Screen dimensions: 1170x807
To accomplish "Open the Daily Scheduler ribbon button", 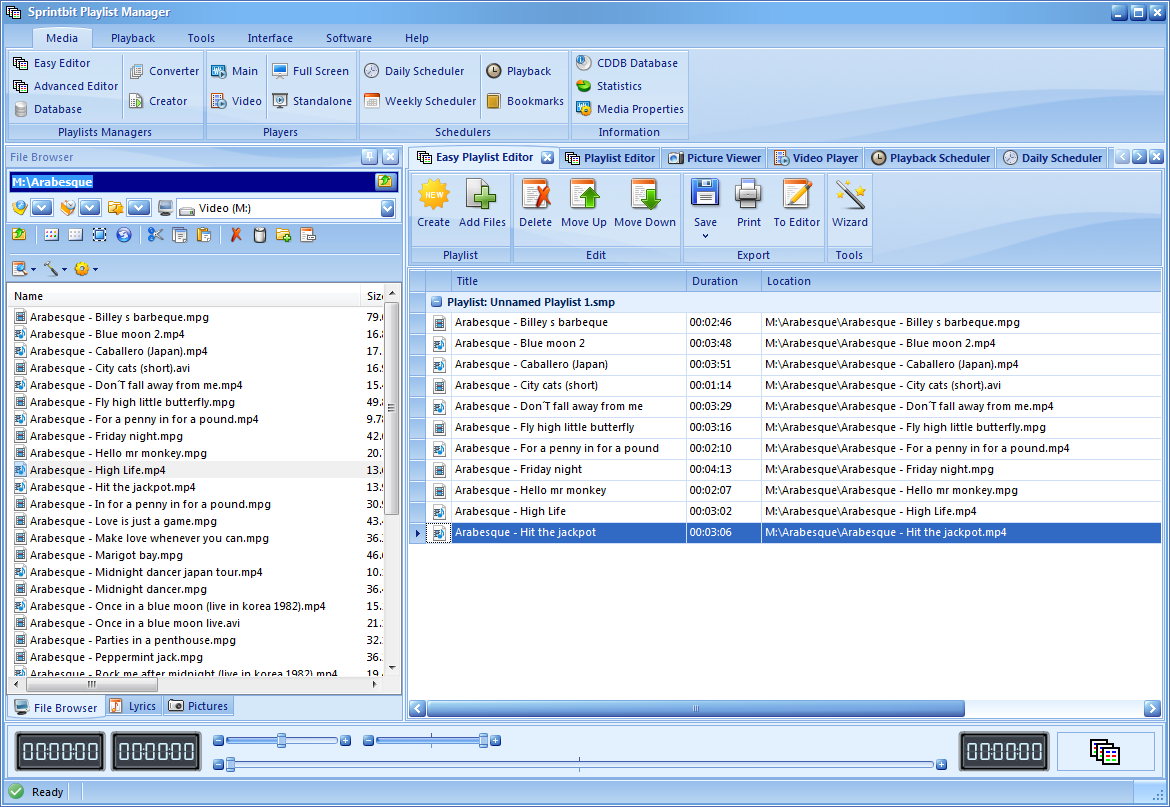I will [x=414, y=71].
